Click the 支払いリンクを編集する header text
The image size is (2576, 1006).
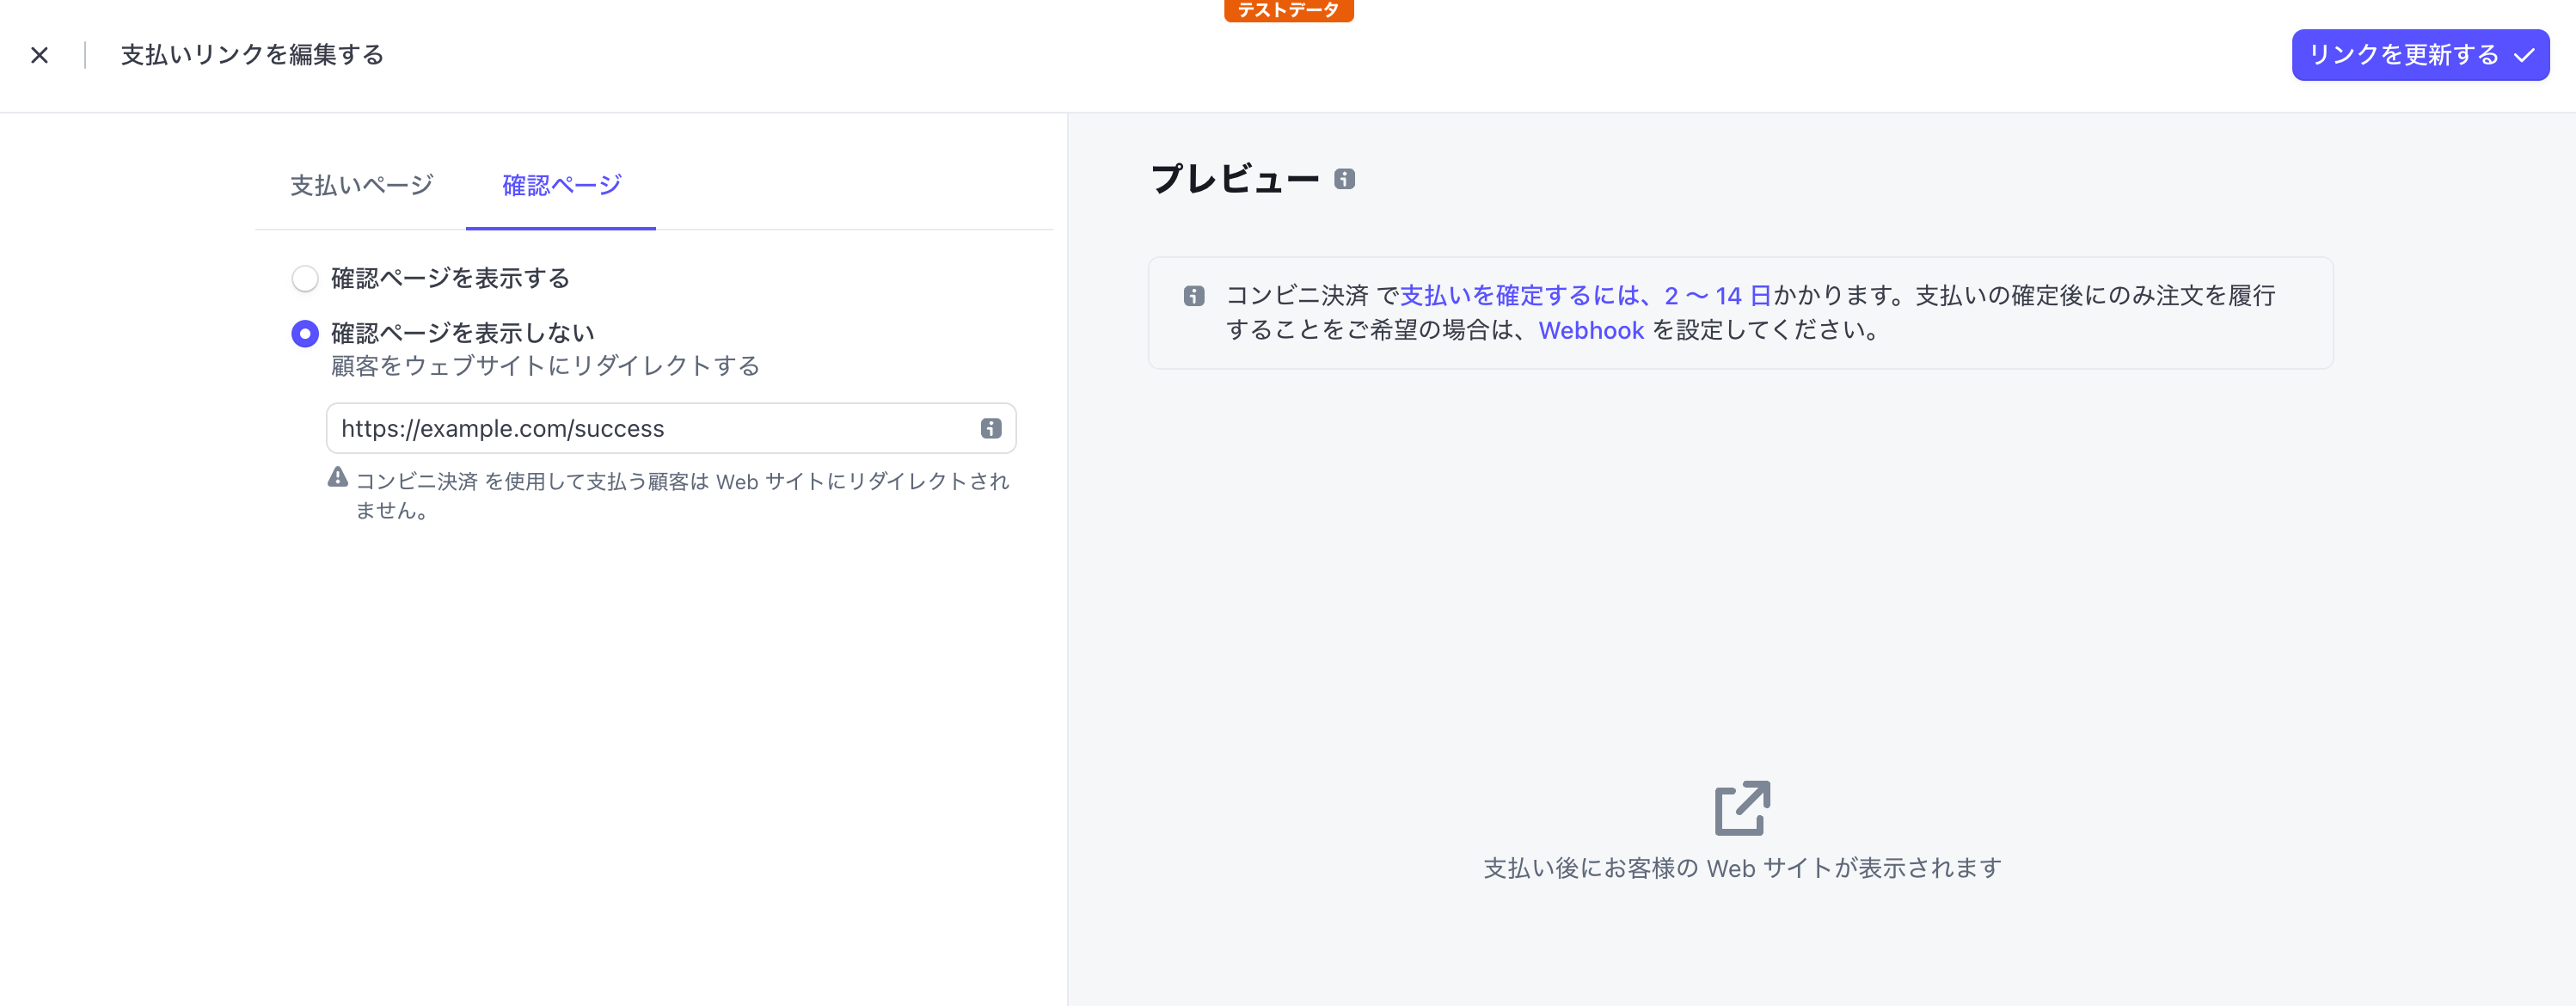[248, 55]
